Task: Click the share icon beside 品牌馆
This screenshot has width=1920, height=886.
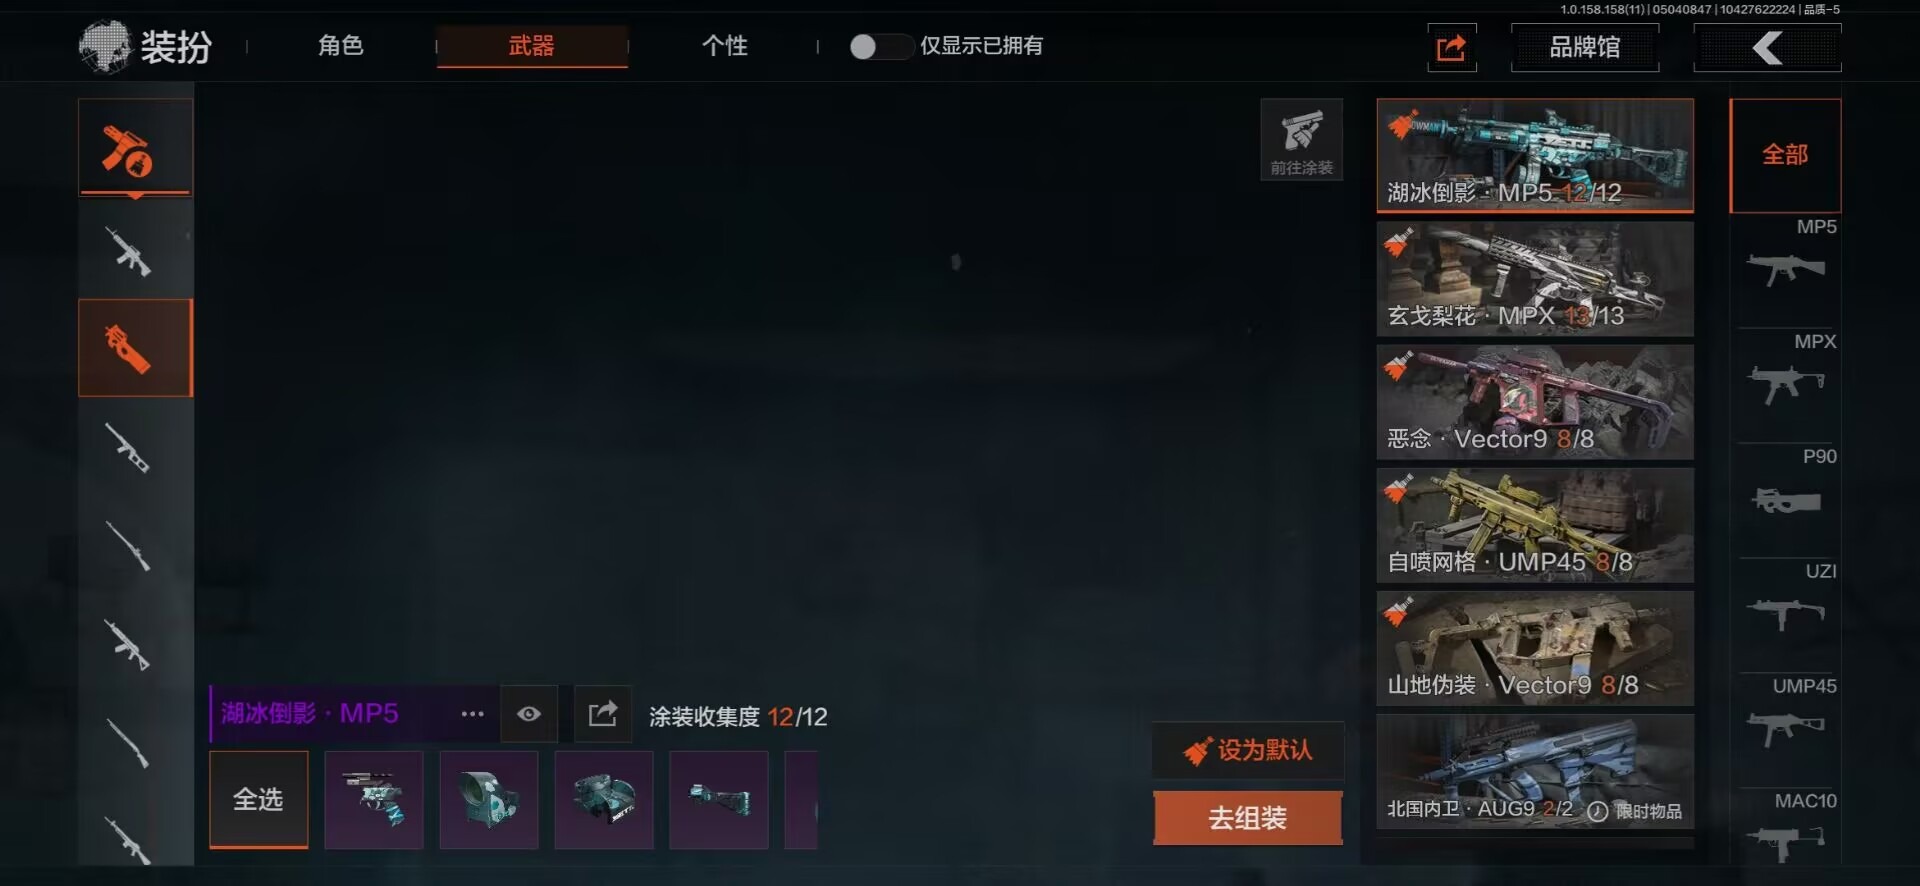Action: click(x=1451, y=47)
